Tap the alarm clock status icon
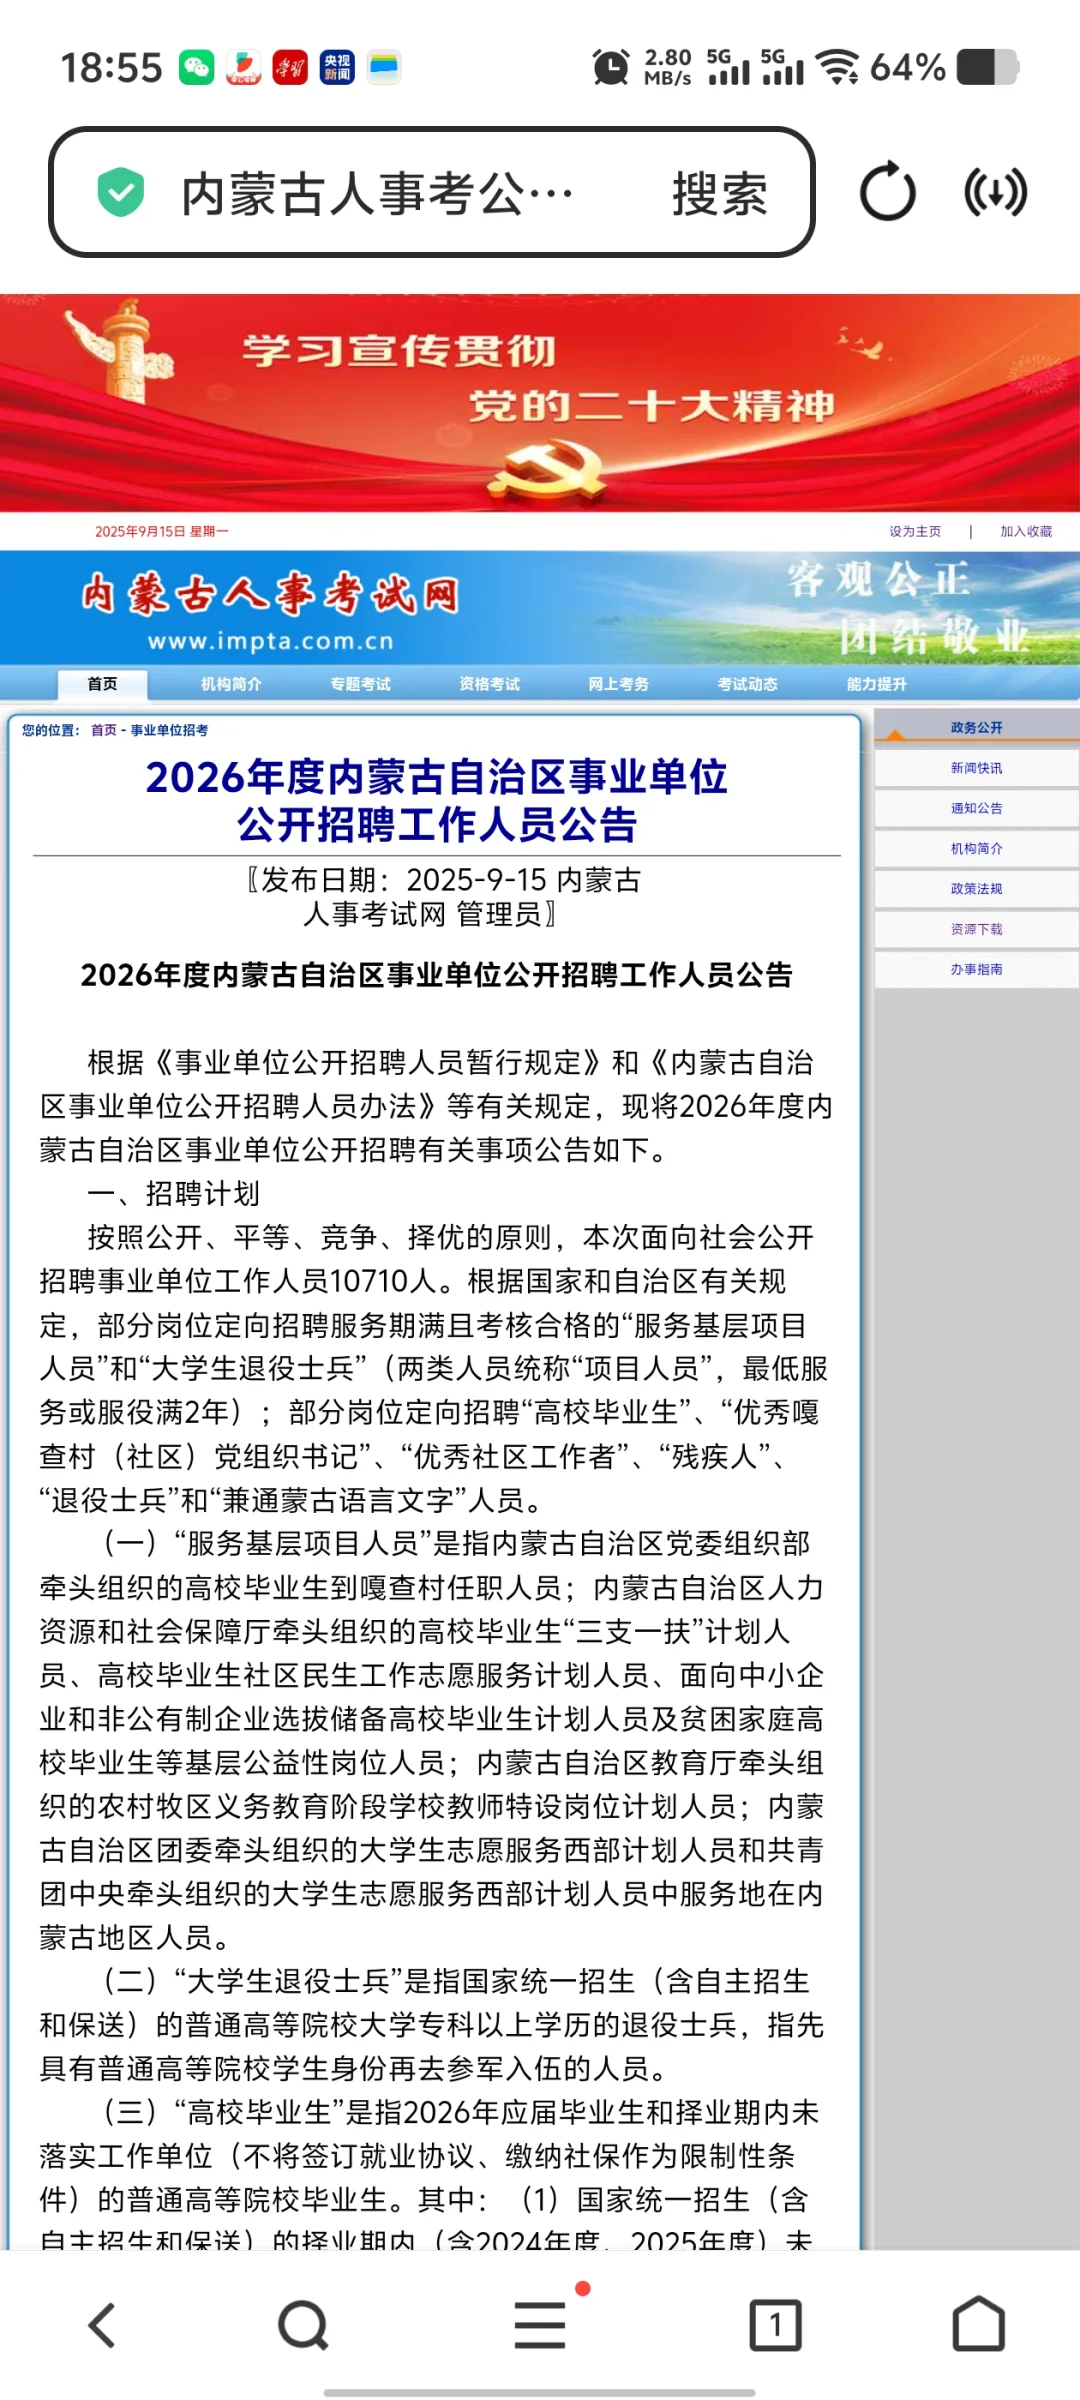This screenshot has height=2400, width=1080. pos(610,67)
